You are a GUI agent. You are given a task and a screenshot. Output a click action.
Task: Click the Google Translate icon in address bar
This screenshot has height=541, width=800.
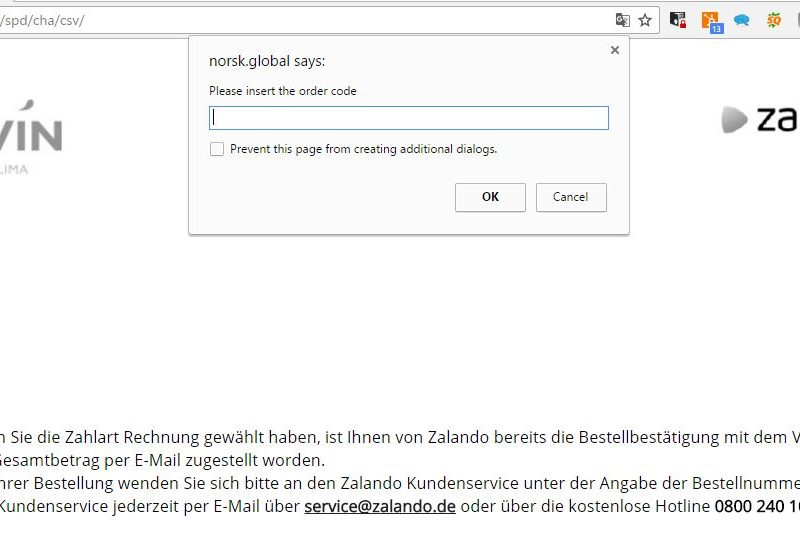point(623,20)
